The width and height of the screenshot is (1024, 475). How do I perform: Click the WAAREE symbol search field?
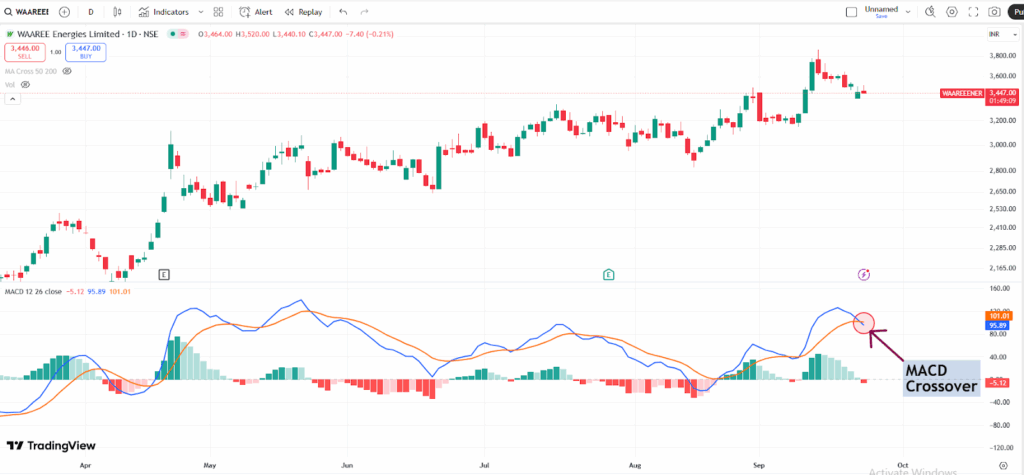(x=30, y=12)
